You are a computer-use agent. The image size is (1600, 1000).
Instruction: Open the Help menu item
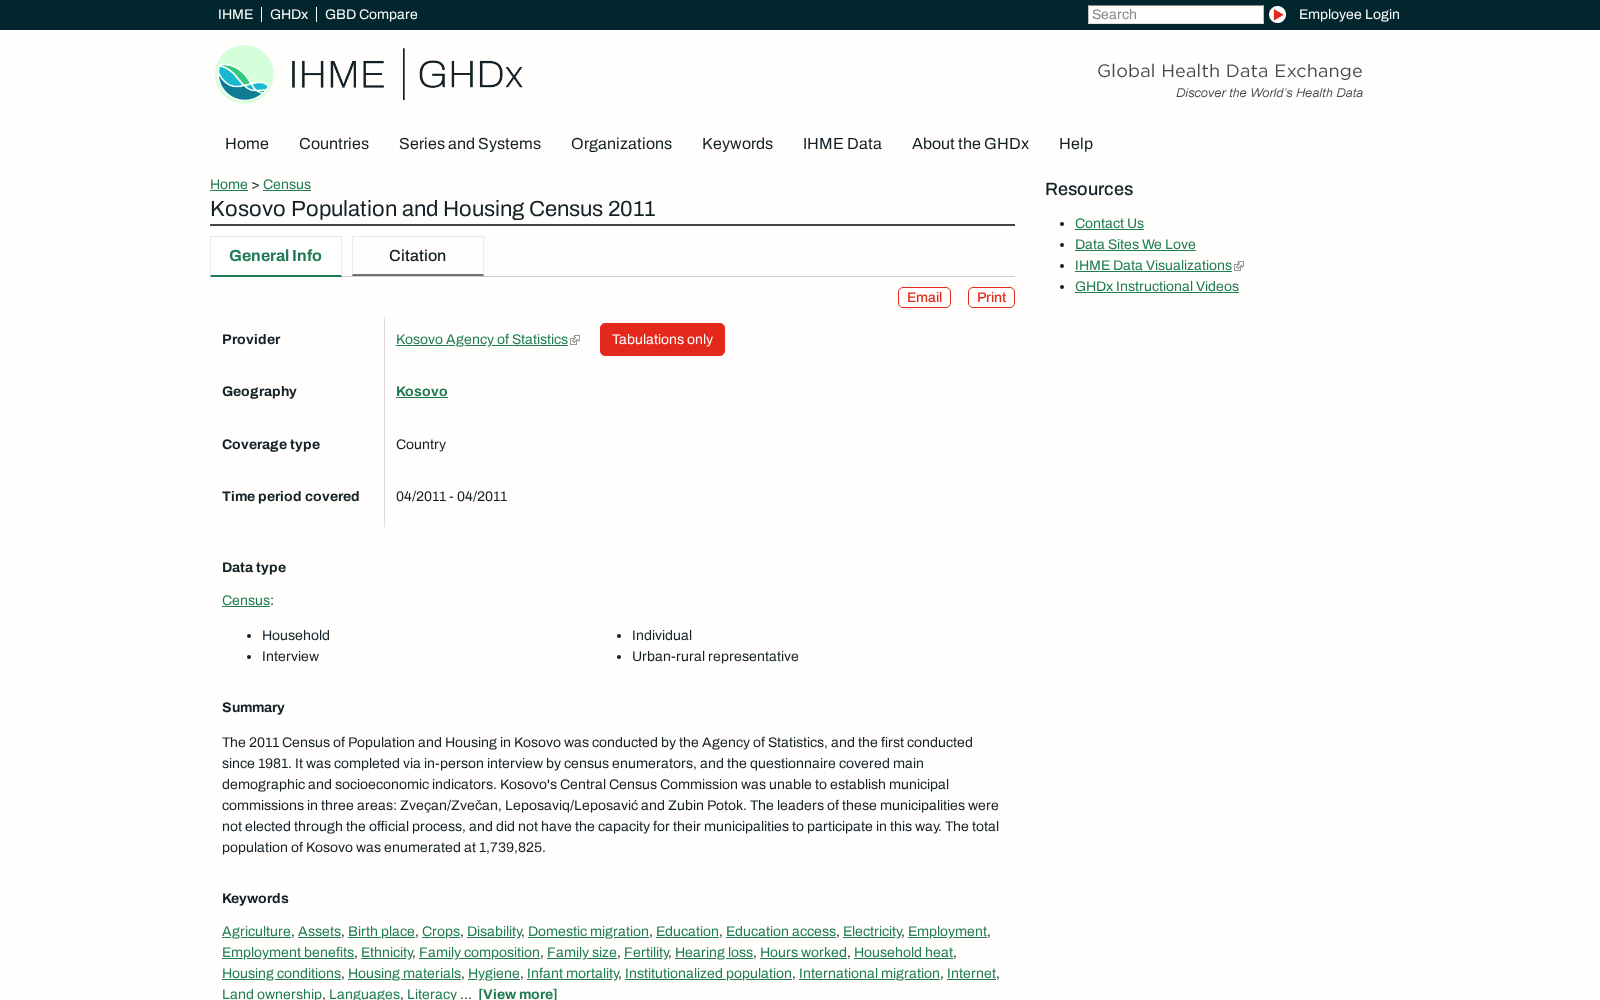[x=1076, y=144]
